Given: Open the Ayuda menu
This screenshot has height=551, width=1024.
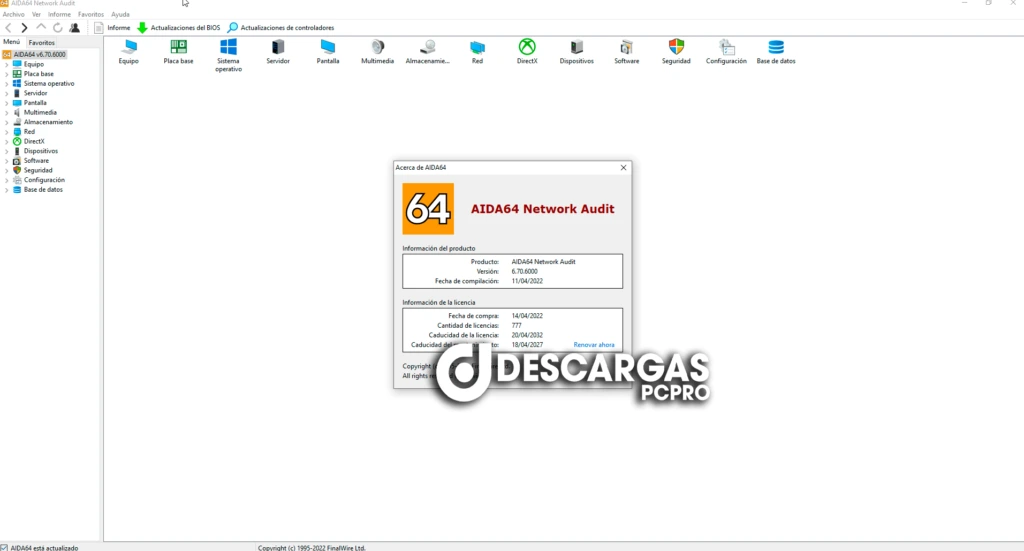Looking at the screenshot, I should 120,15.
